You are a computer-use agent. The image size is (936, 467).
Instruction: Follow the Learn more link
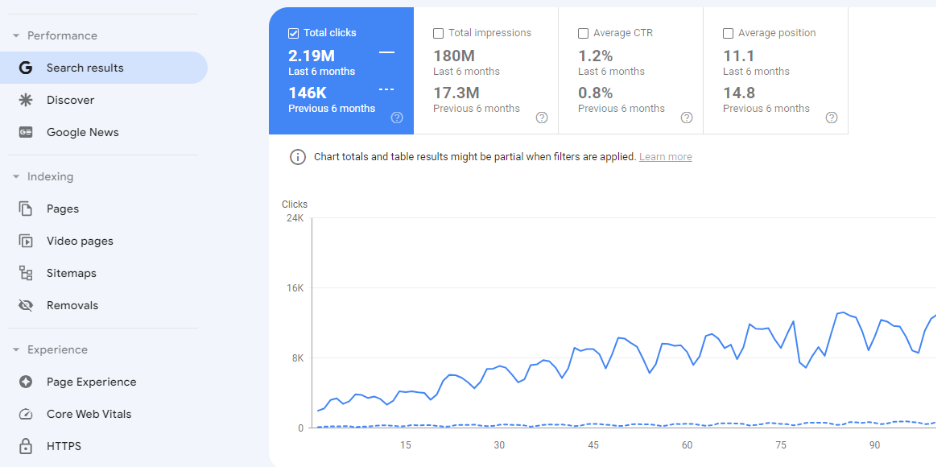(x=665, y=157)
